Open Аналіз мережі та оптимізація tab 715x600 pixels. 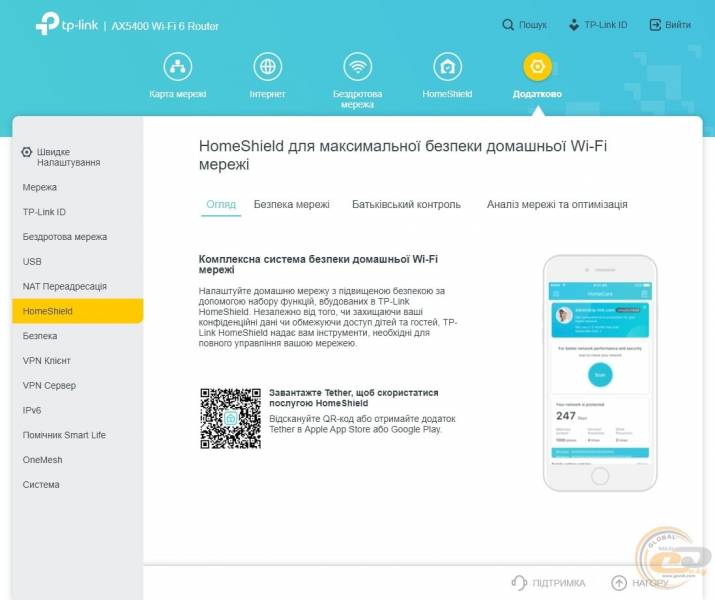[x=557, y=204]
